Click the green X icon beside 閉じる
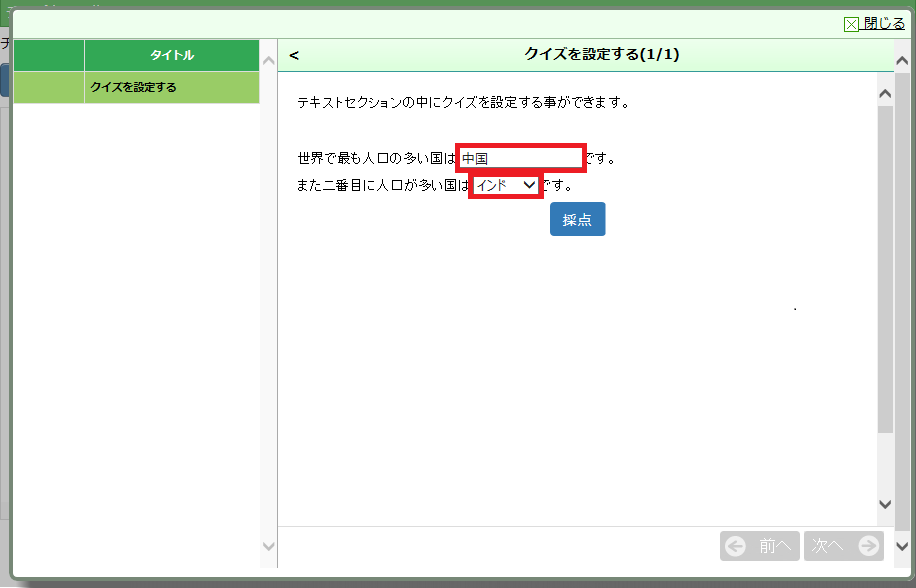The image size is (916, 588). click(851, 24)
